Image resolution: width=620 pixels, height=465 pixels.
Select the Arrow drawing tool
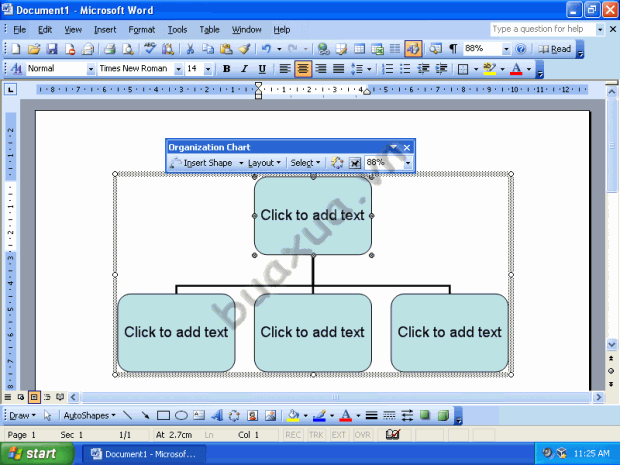[x=145, y=415]
